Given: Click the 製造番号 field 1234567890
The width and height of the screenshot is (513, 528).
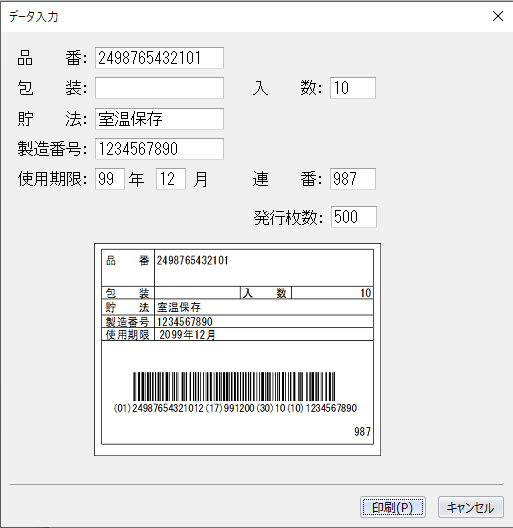Looking at the screenshot, I should (159, 149).
